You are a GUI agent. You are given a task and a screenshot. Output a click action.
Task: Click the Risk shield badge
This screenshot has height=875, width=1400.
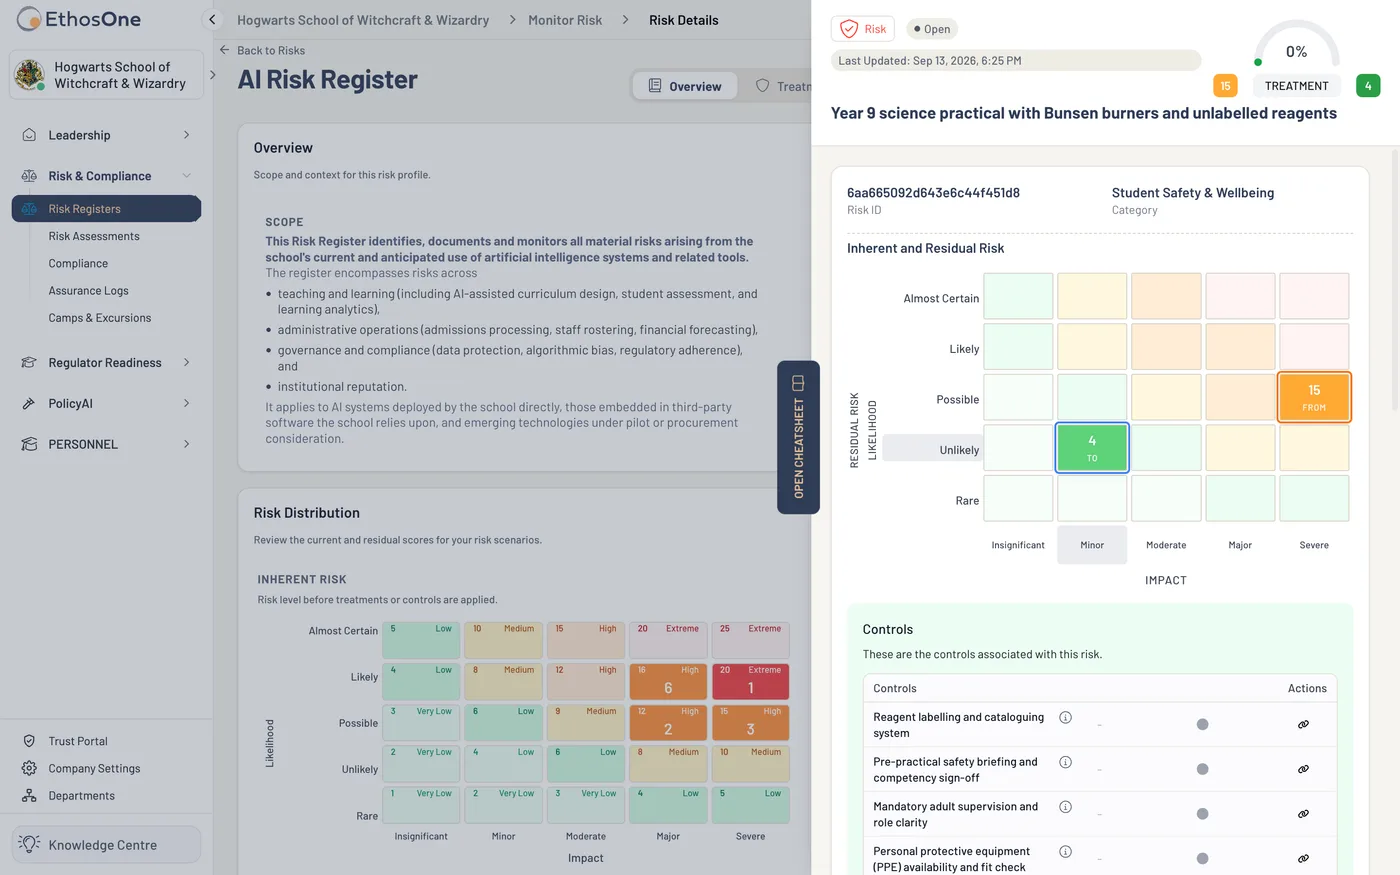pos(863,29)
